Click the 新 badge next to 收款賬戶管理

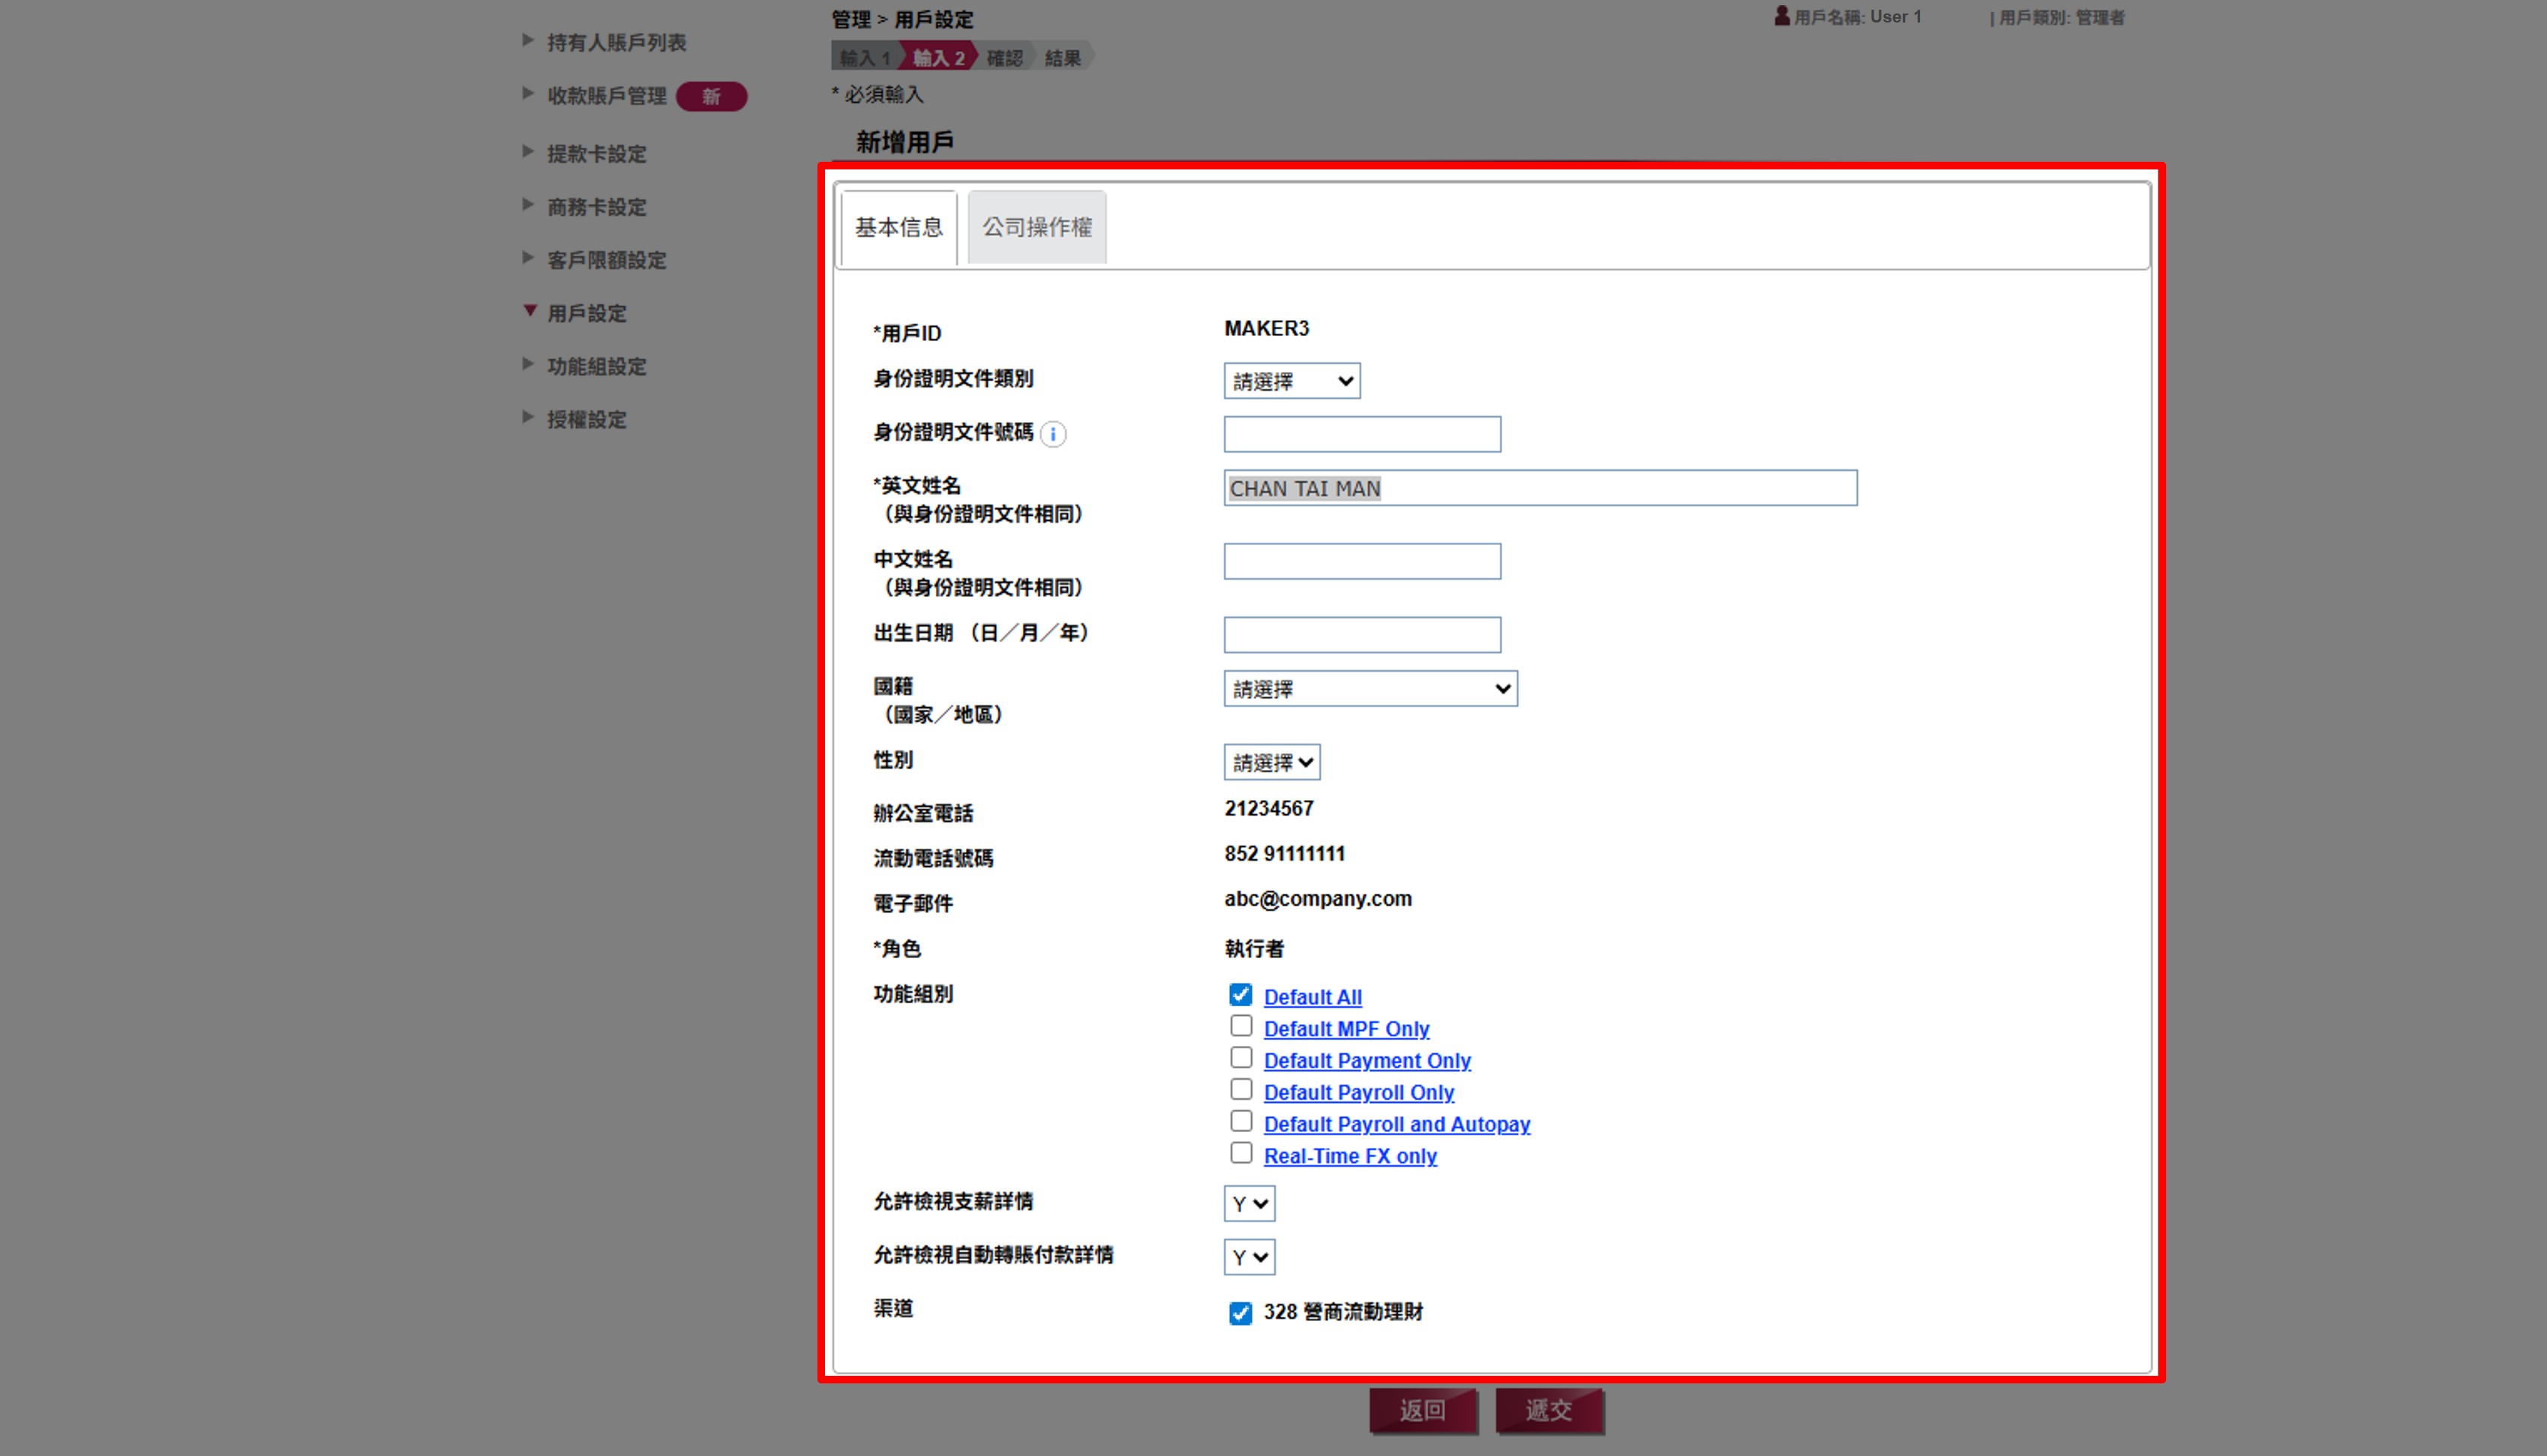711,96
